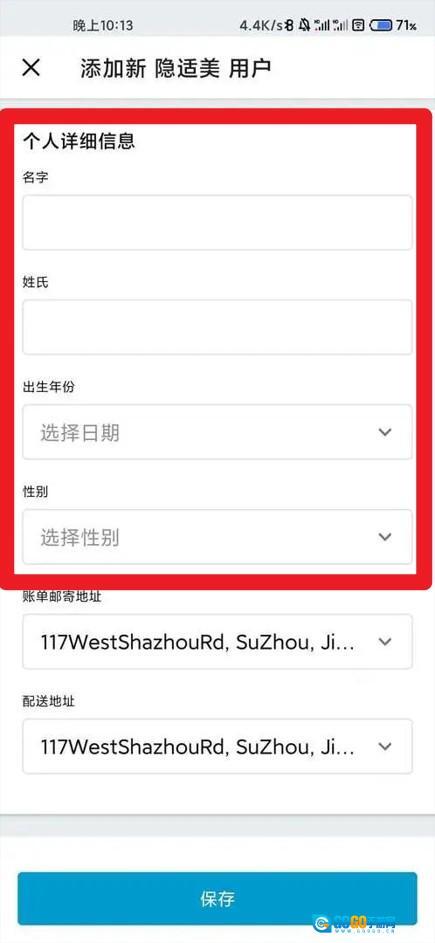Open the 配送地址 delivery address dropdown
The width and height of the screenshot is (435, 943).
tap(217, 746)
